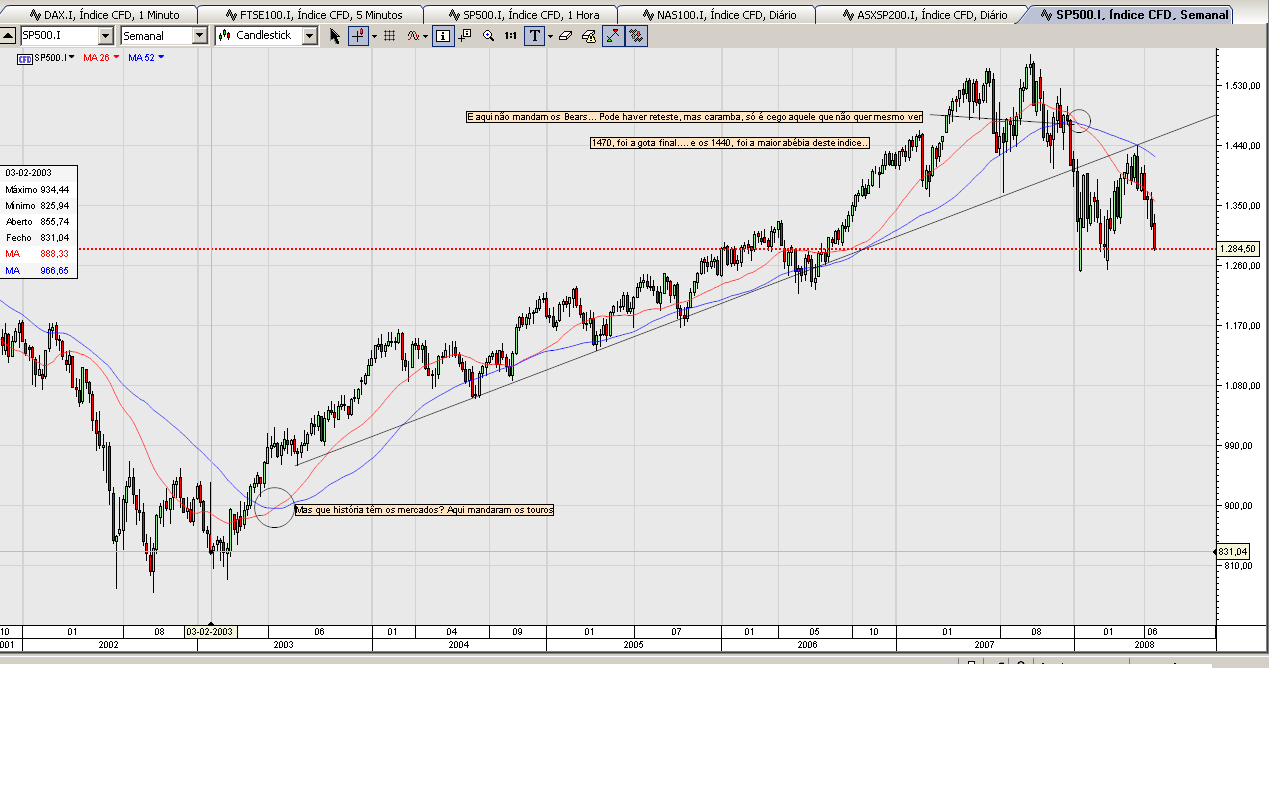Click the 'E aqui não mandam os Bears' annotation

click(695, 117)
